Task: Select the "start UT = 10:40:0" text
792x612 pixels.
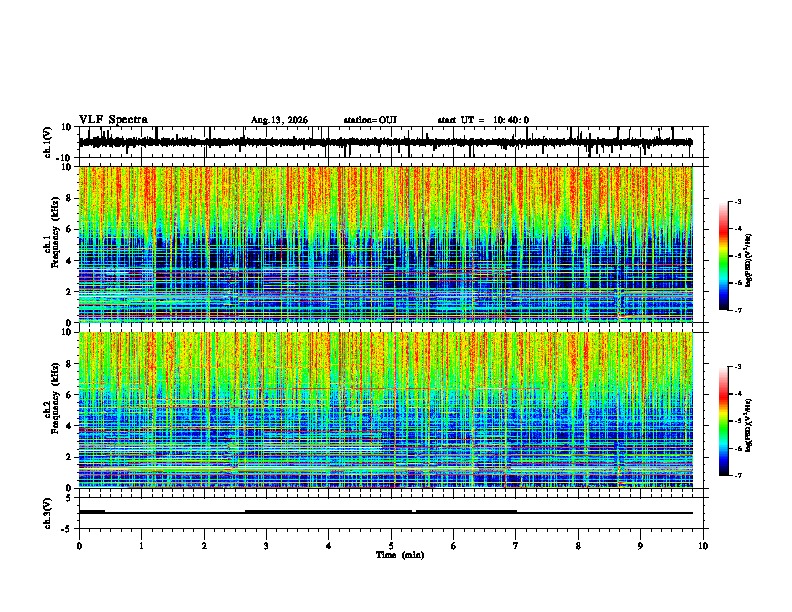Action: [483, 120]
